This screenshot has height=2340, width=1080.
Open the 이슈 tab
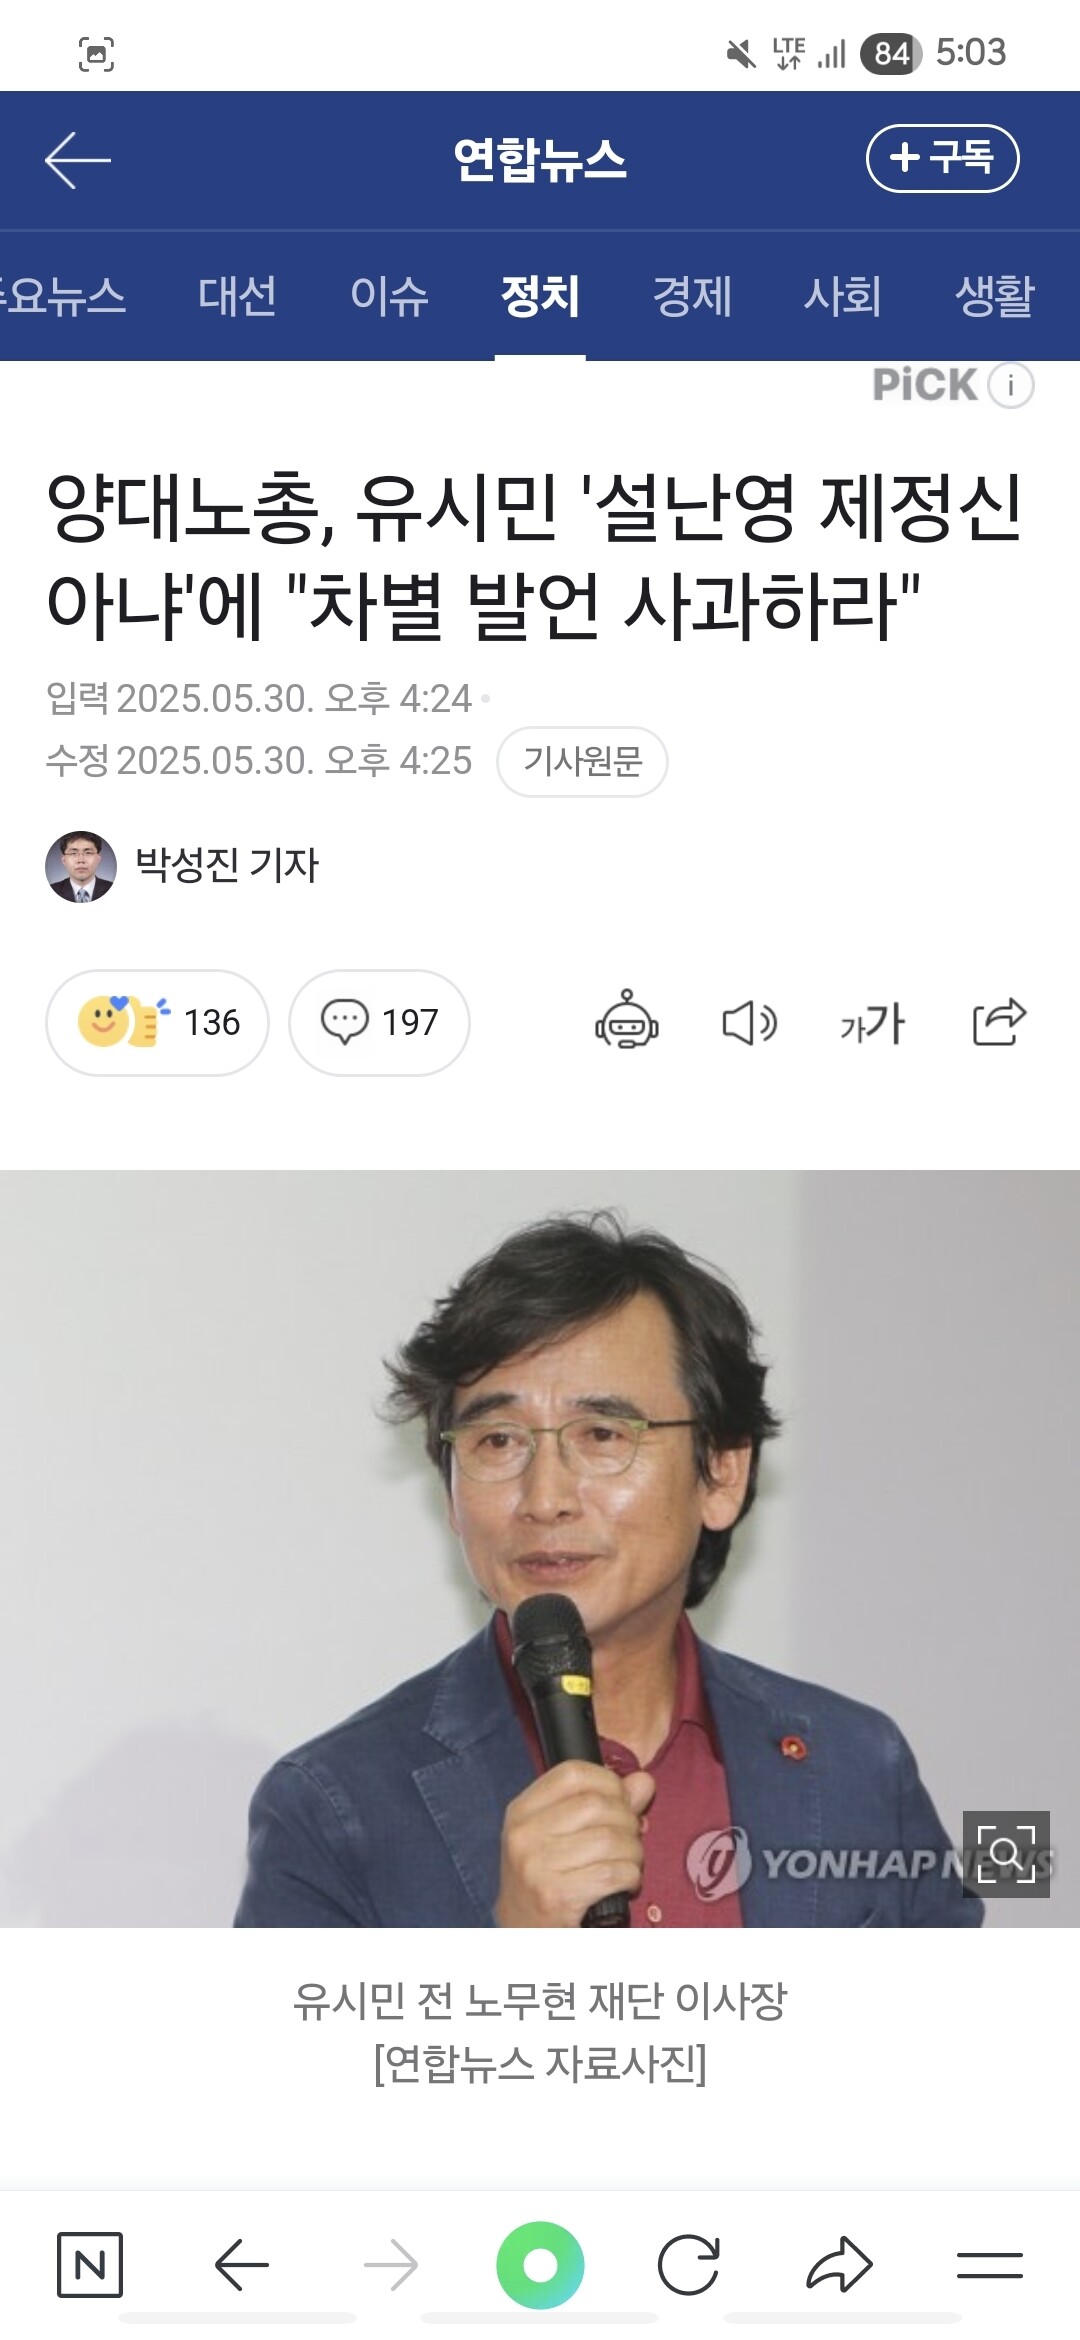point(389,296)
